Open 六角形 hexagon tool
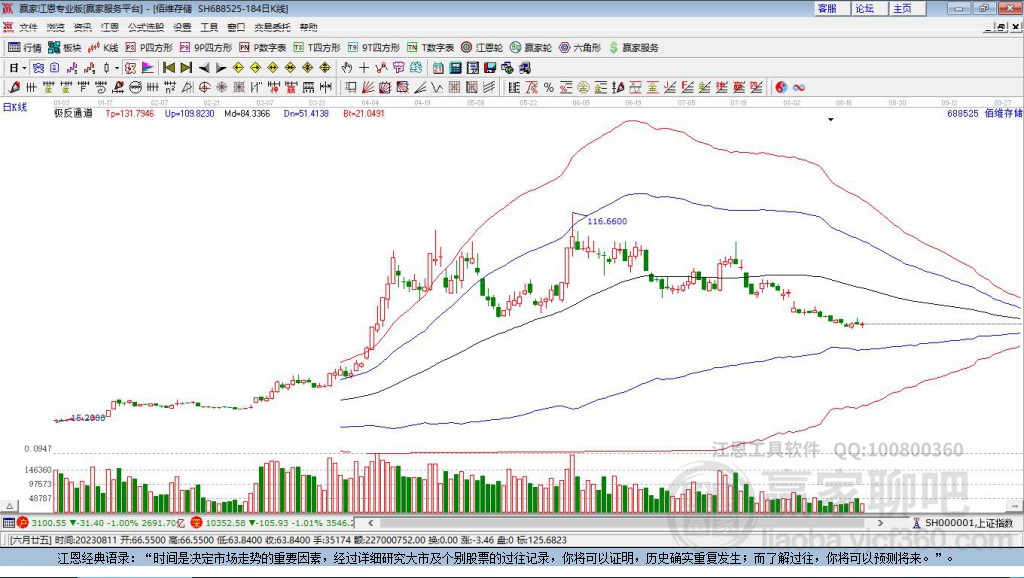The image size is (1024, 578). pyautogui.click(x=580, y=48)
